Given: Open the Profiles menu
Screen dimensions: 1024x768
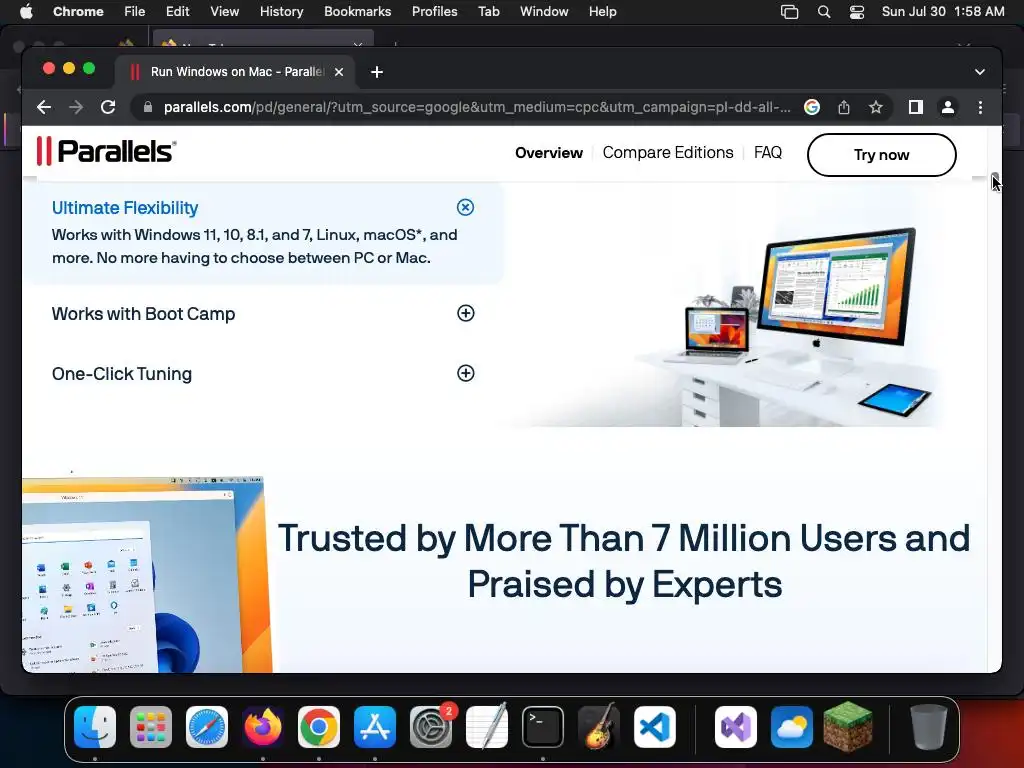Looking at the screenshot, I should click(x=434, y=12).
